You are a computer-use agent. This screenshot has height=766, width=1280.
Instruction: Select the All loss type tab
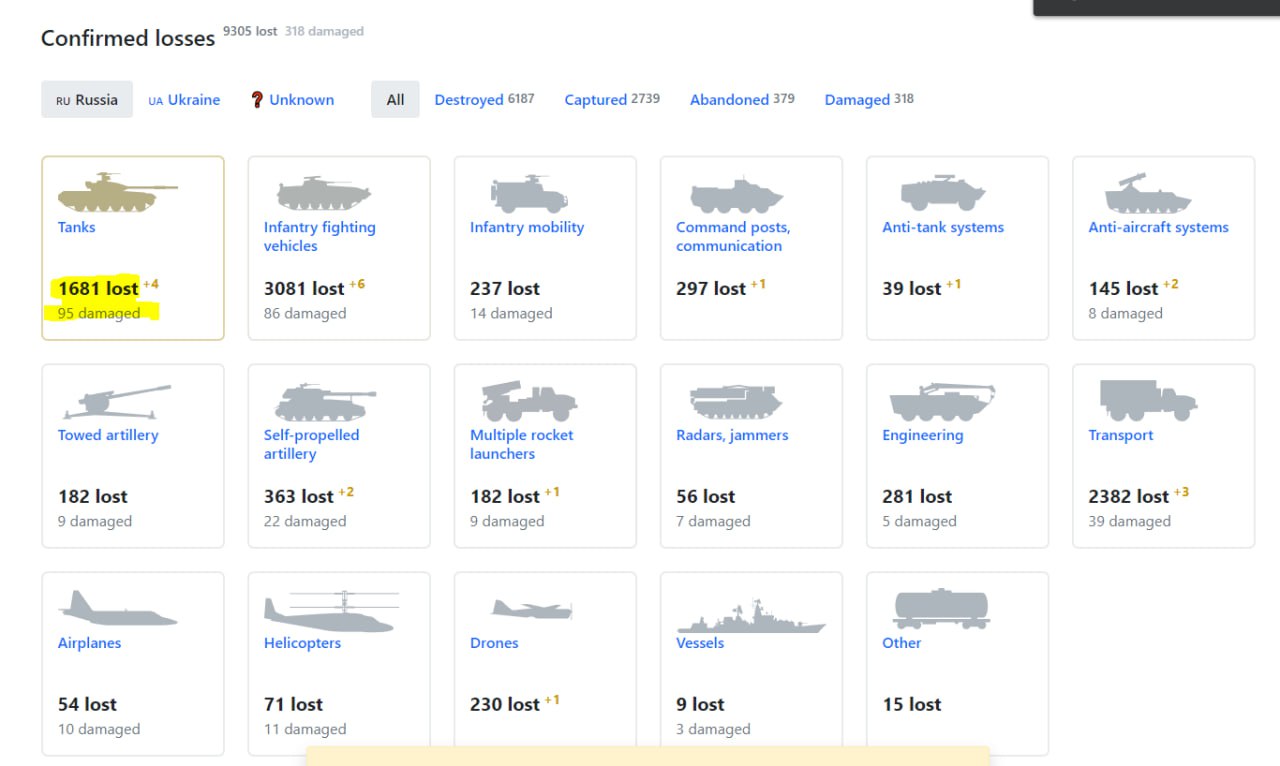(395, 100)
